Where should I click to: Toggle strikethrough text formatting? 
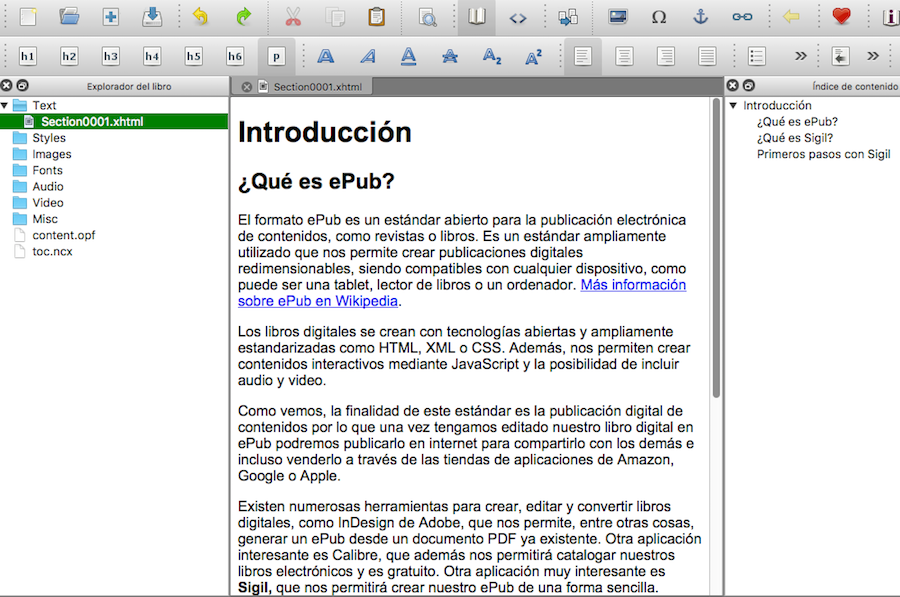[x=450, y=56]
